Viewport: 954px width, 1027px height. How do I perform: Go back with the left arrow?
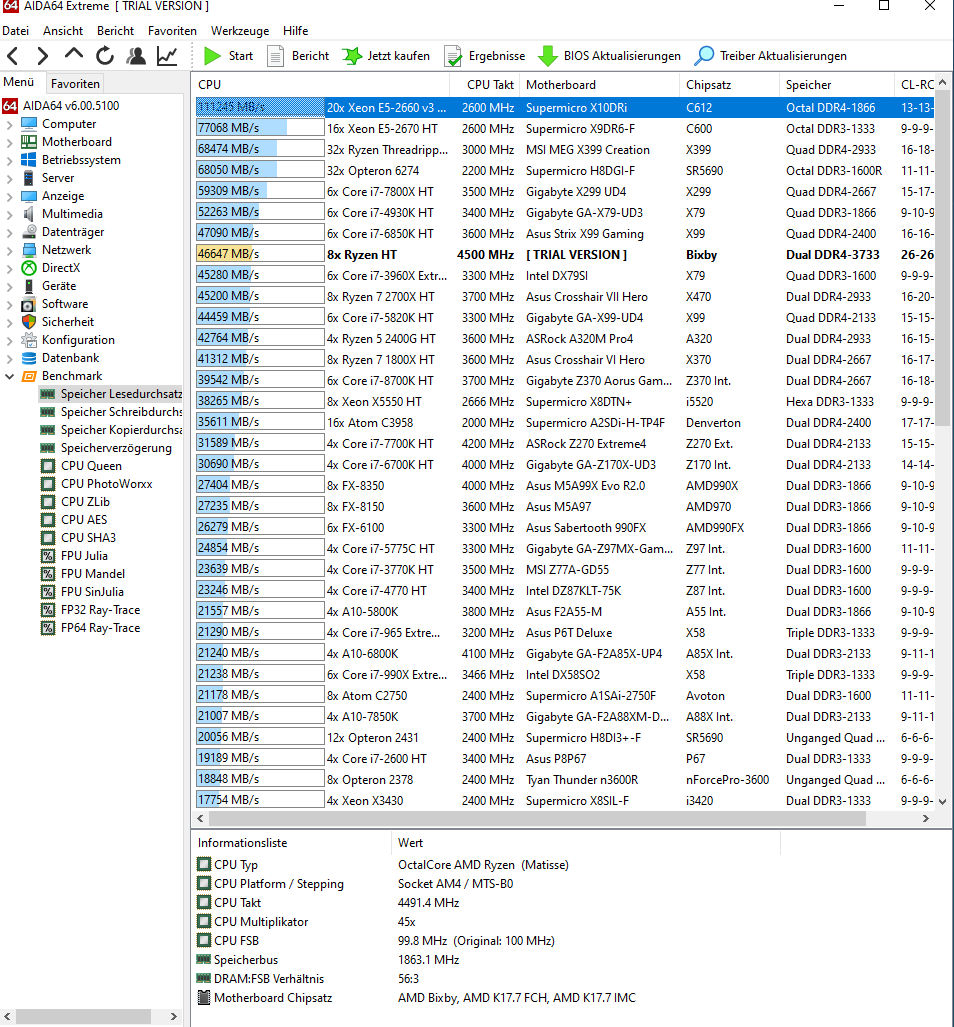pos(12,56)
